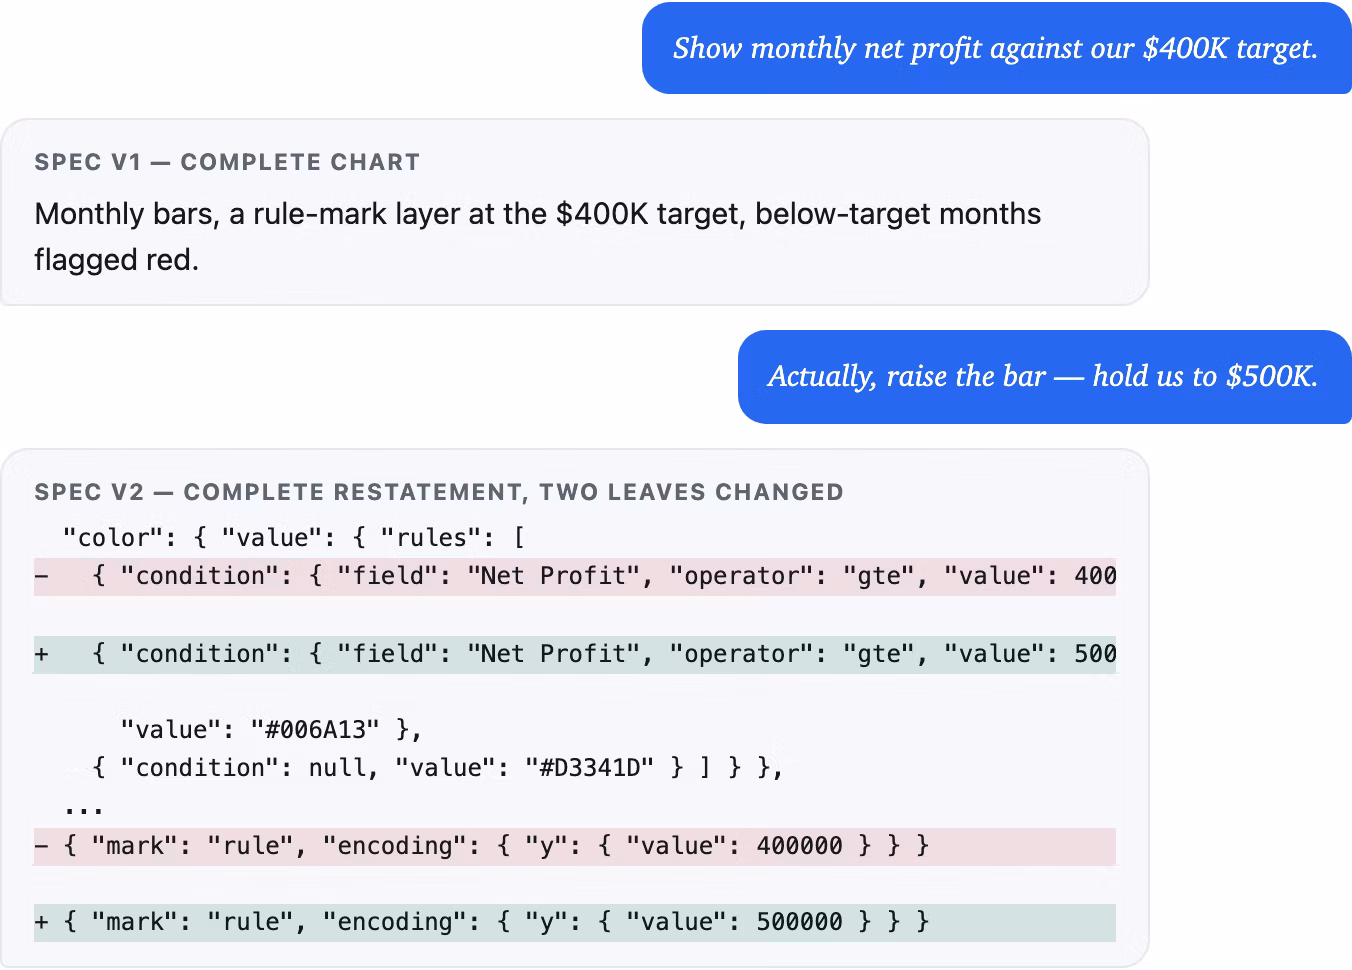The image size is (1352, 970).
Task: Click the removed condition line with value 400
Action: [x=575, y=576]
